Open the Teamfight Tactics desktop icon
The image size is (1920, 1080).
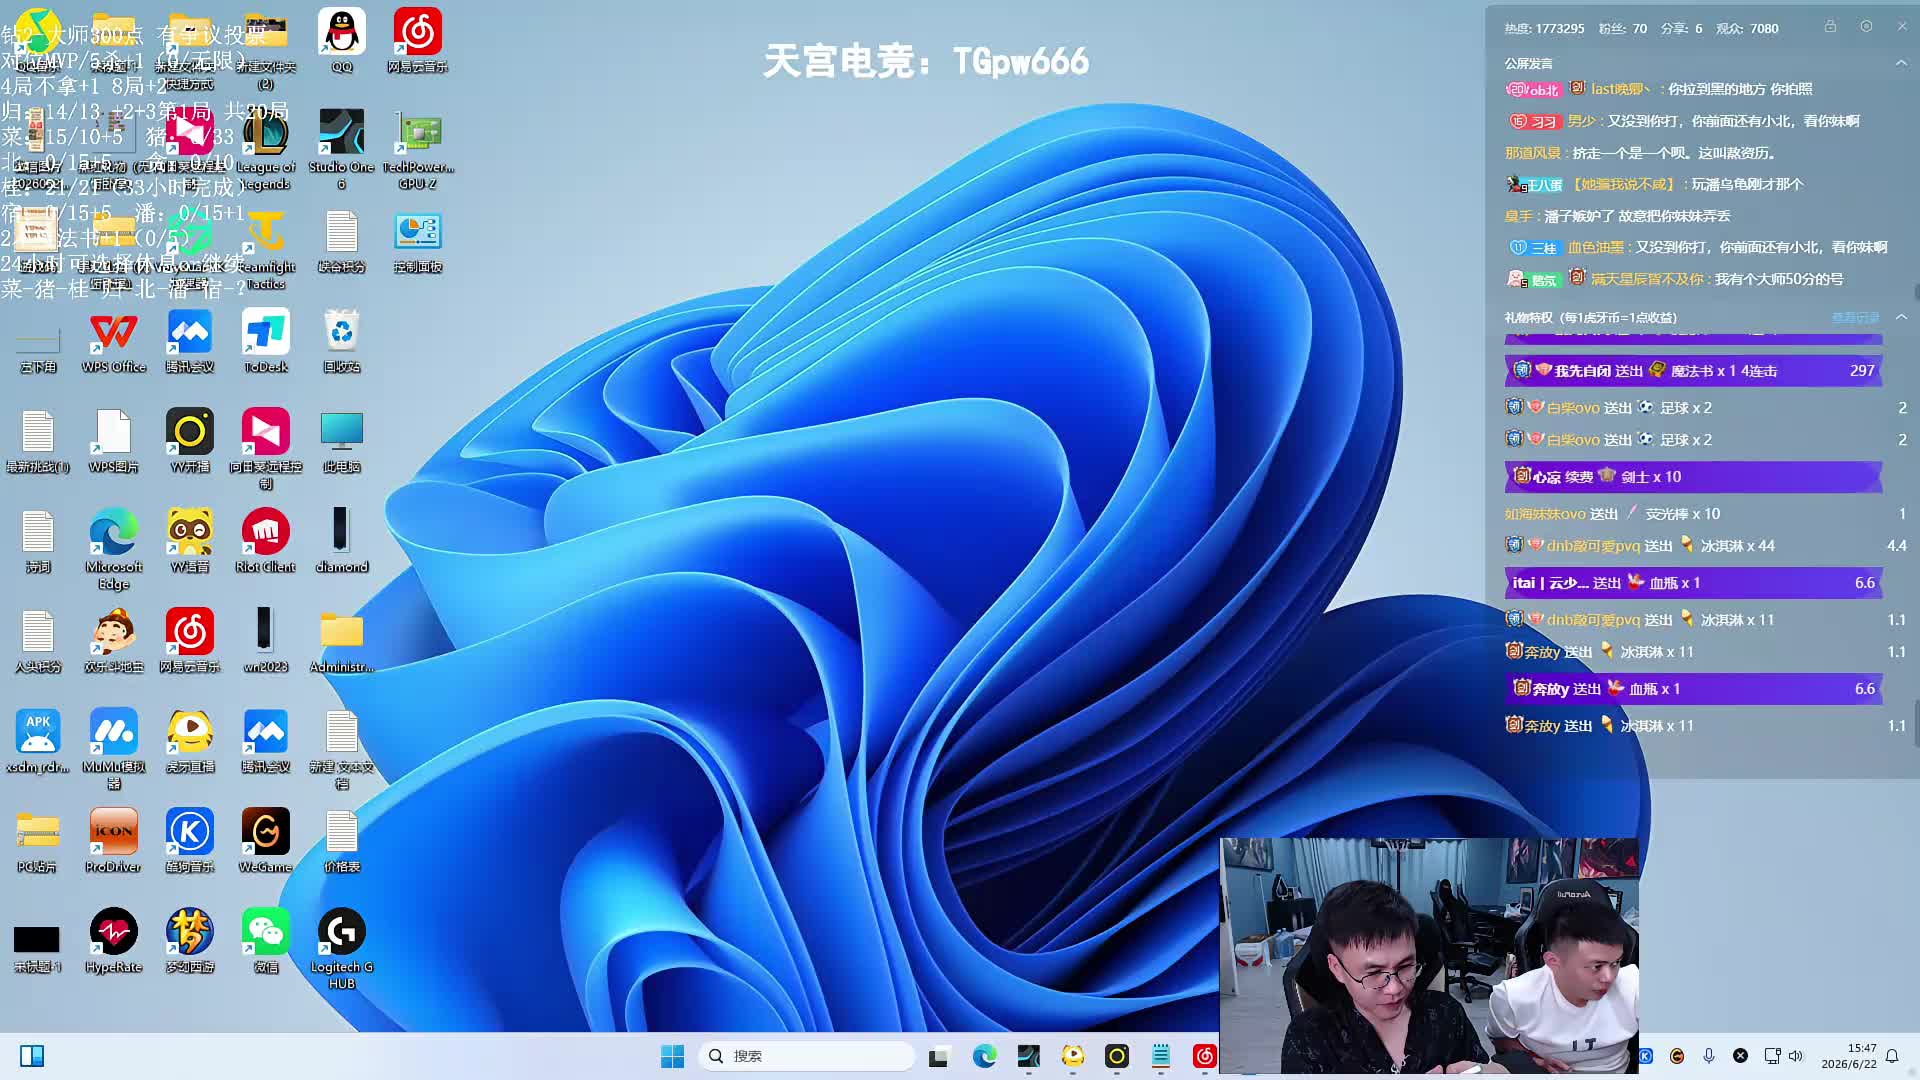(x=265, y=248)
